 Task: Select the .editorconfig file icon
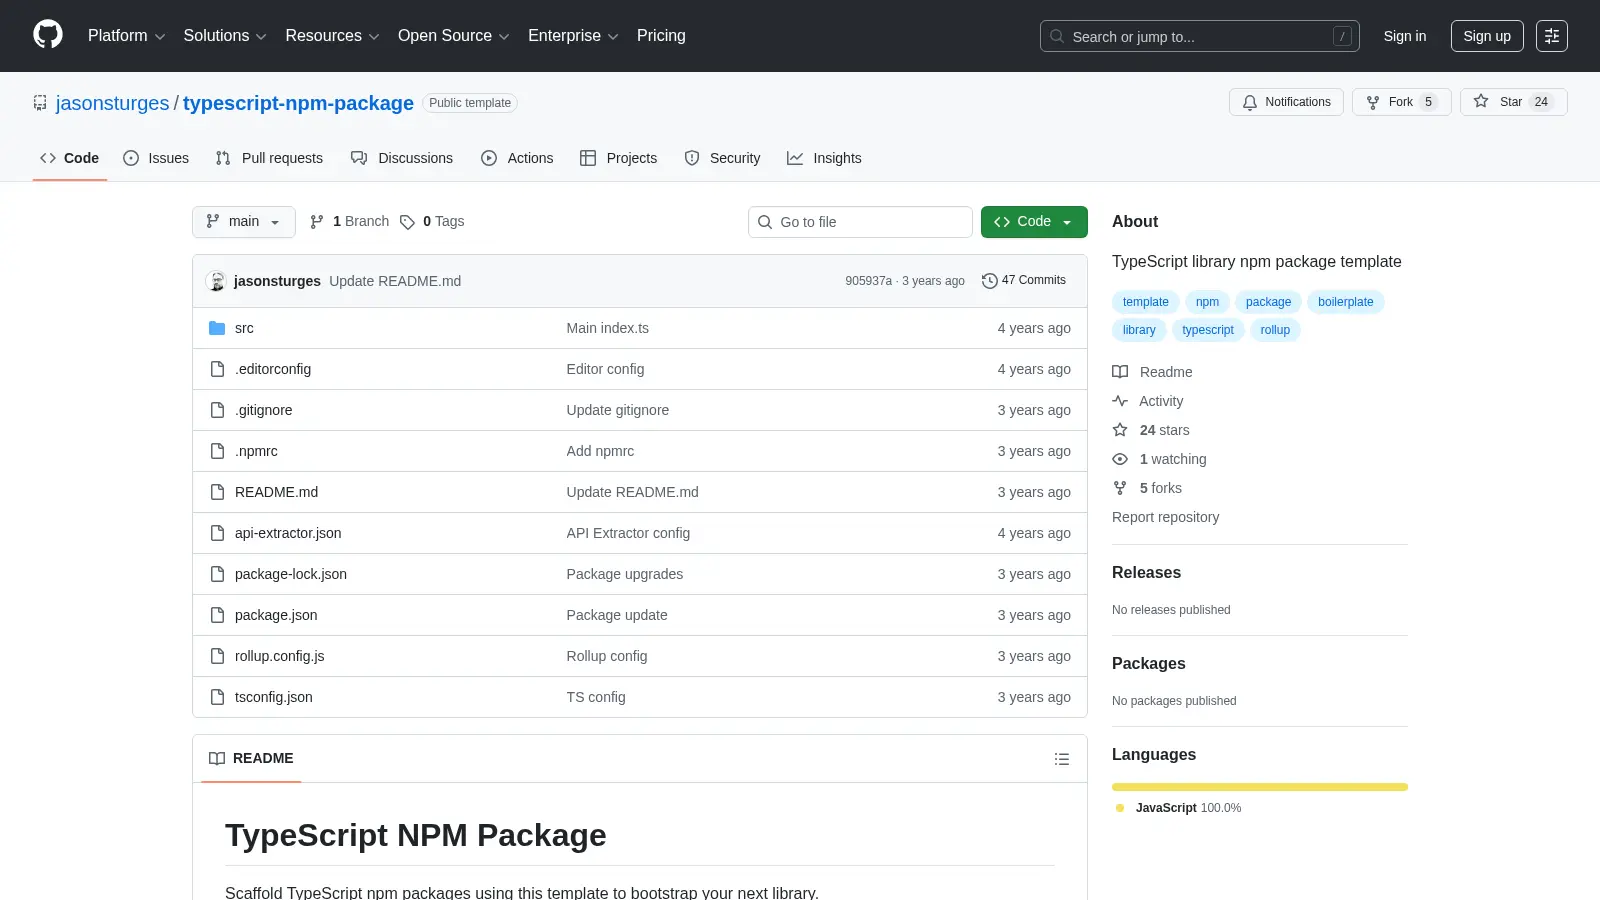(217, 369)
